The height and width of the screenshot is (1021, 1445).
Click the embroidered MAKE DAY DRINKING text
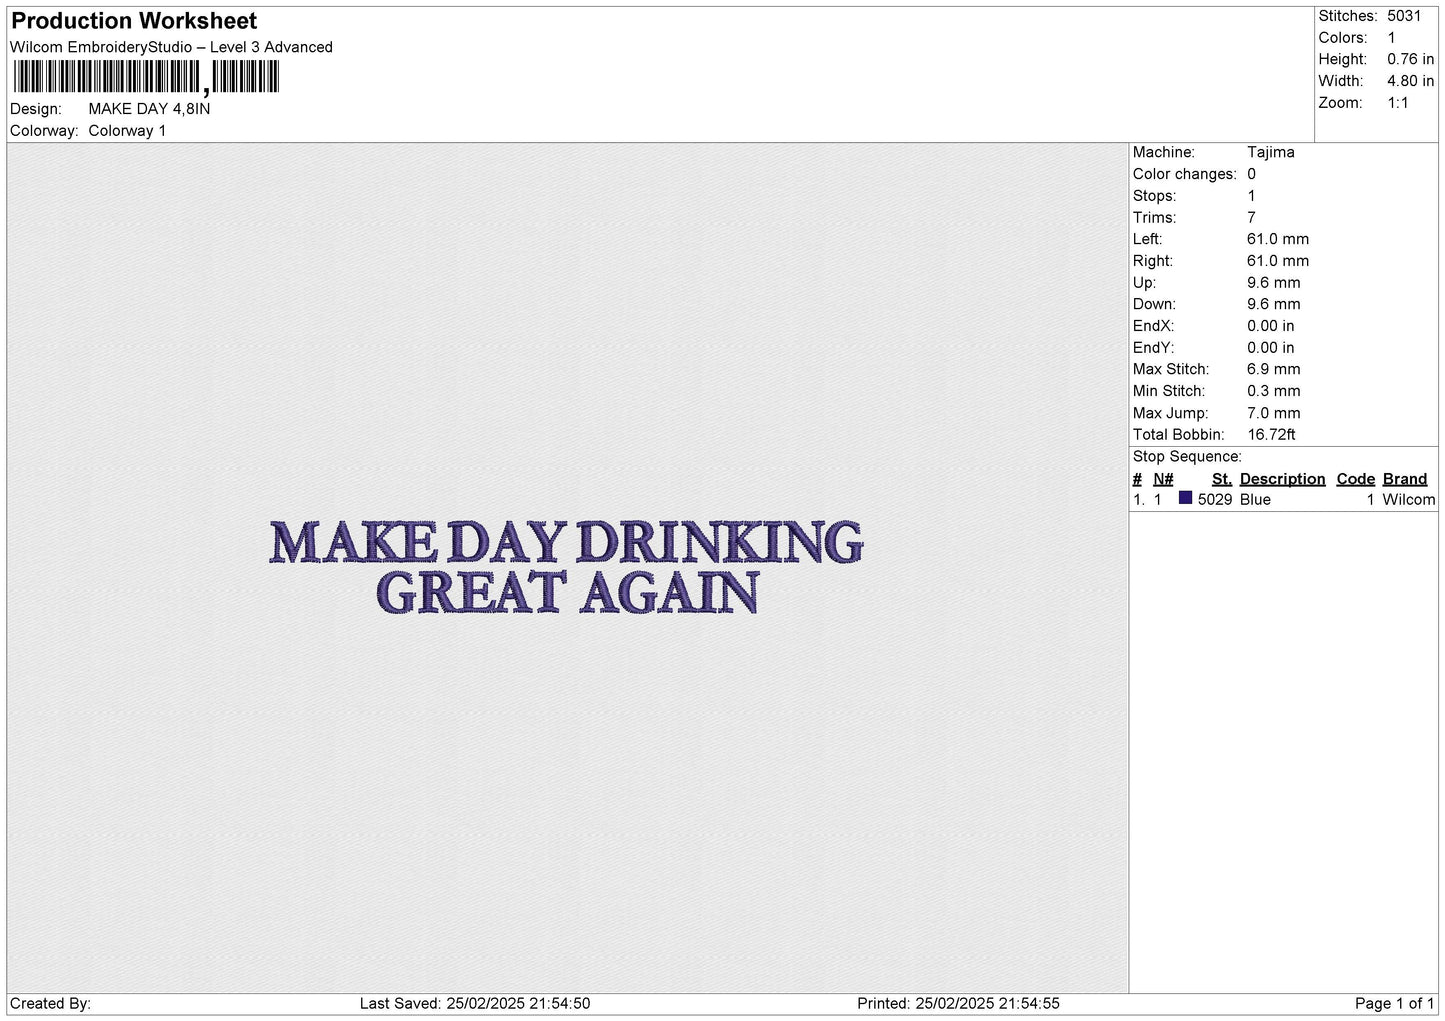(566, 542)
